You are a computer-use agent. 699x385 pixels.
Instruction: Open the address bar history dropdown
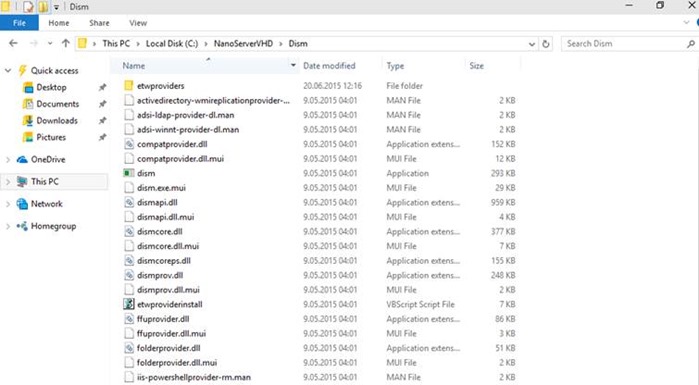[x=531, y=44]
